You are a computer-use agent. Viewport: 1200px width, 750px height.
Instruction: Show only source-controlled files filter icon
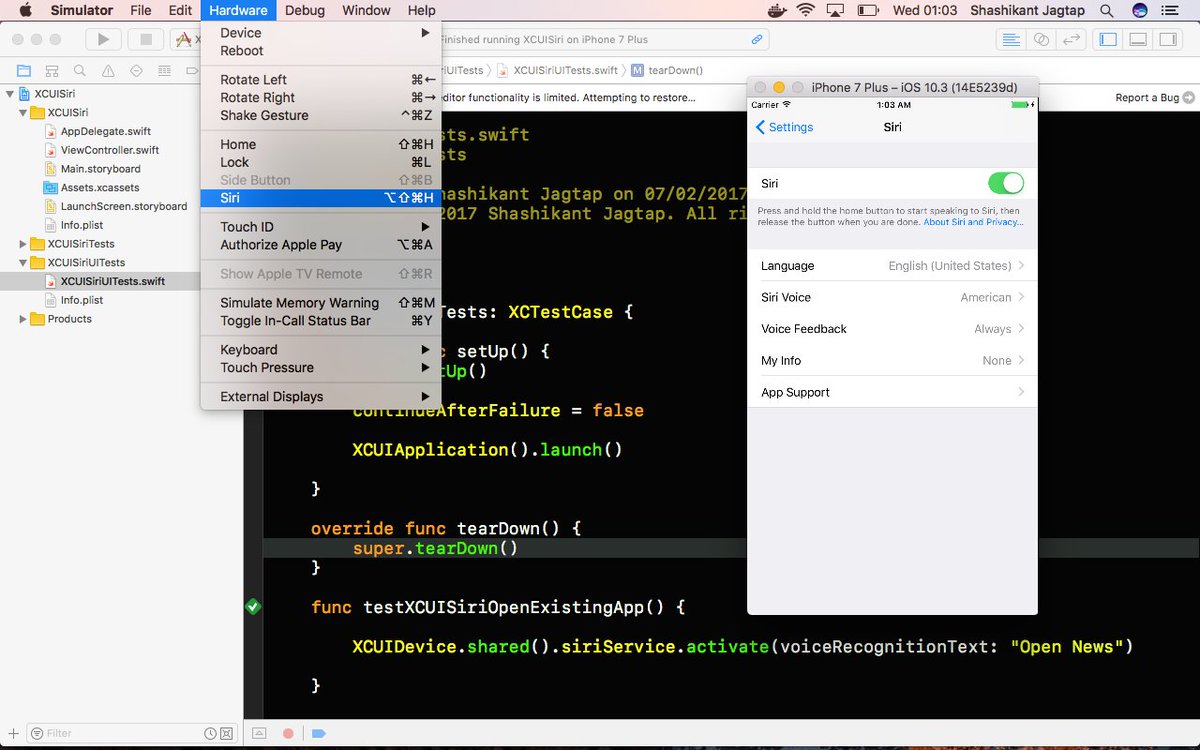pyautogui.click(x=227, y=733)
